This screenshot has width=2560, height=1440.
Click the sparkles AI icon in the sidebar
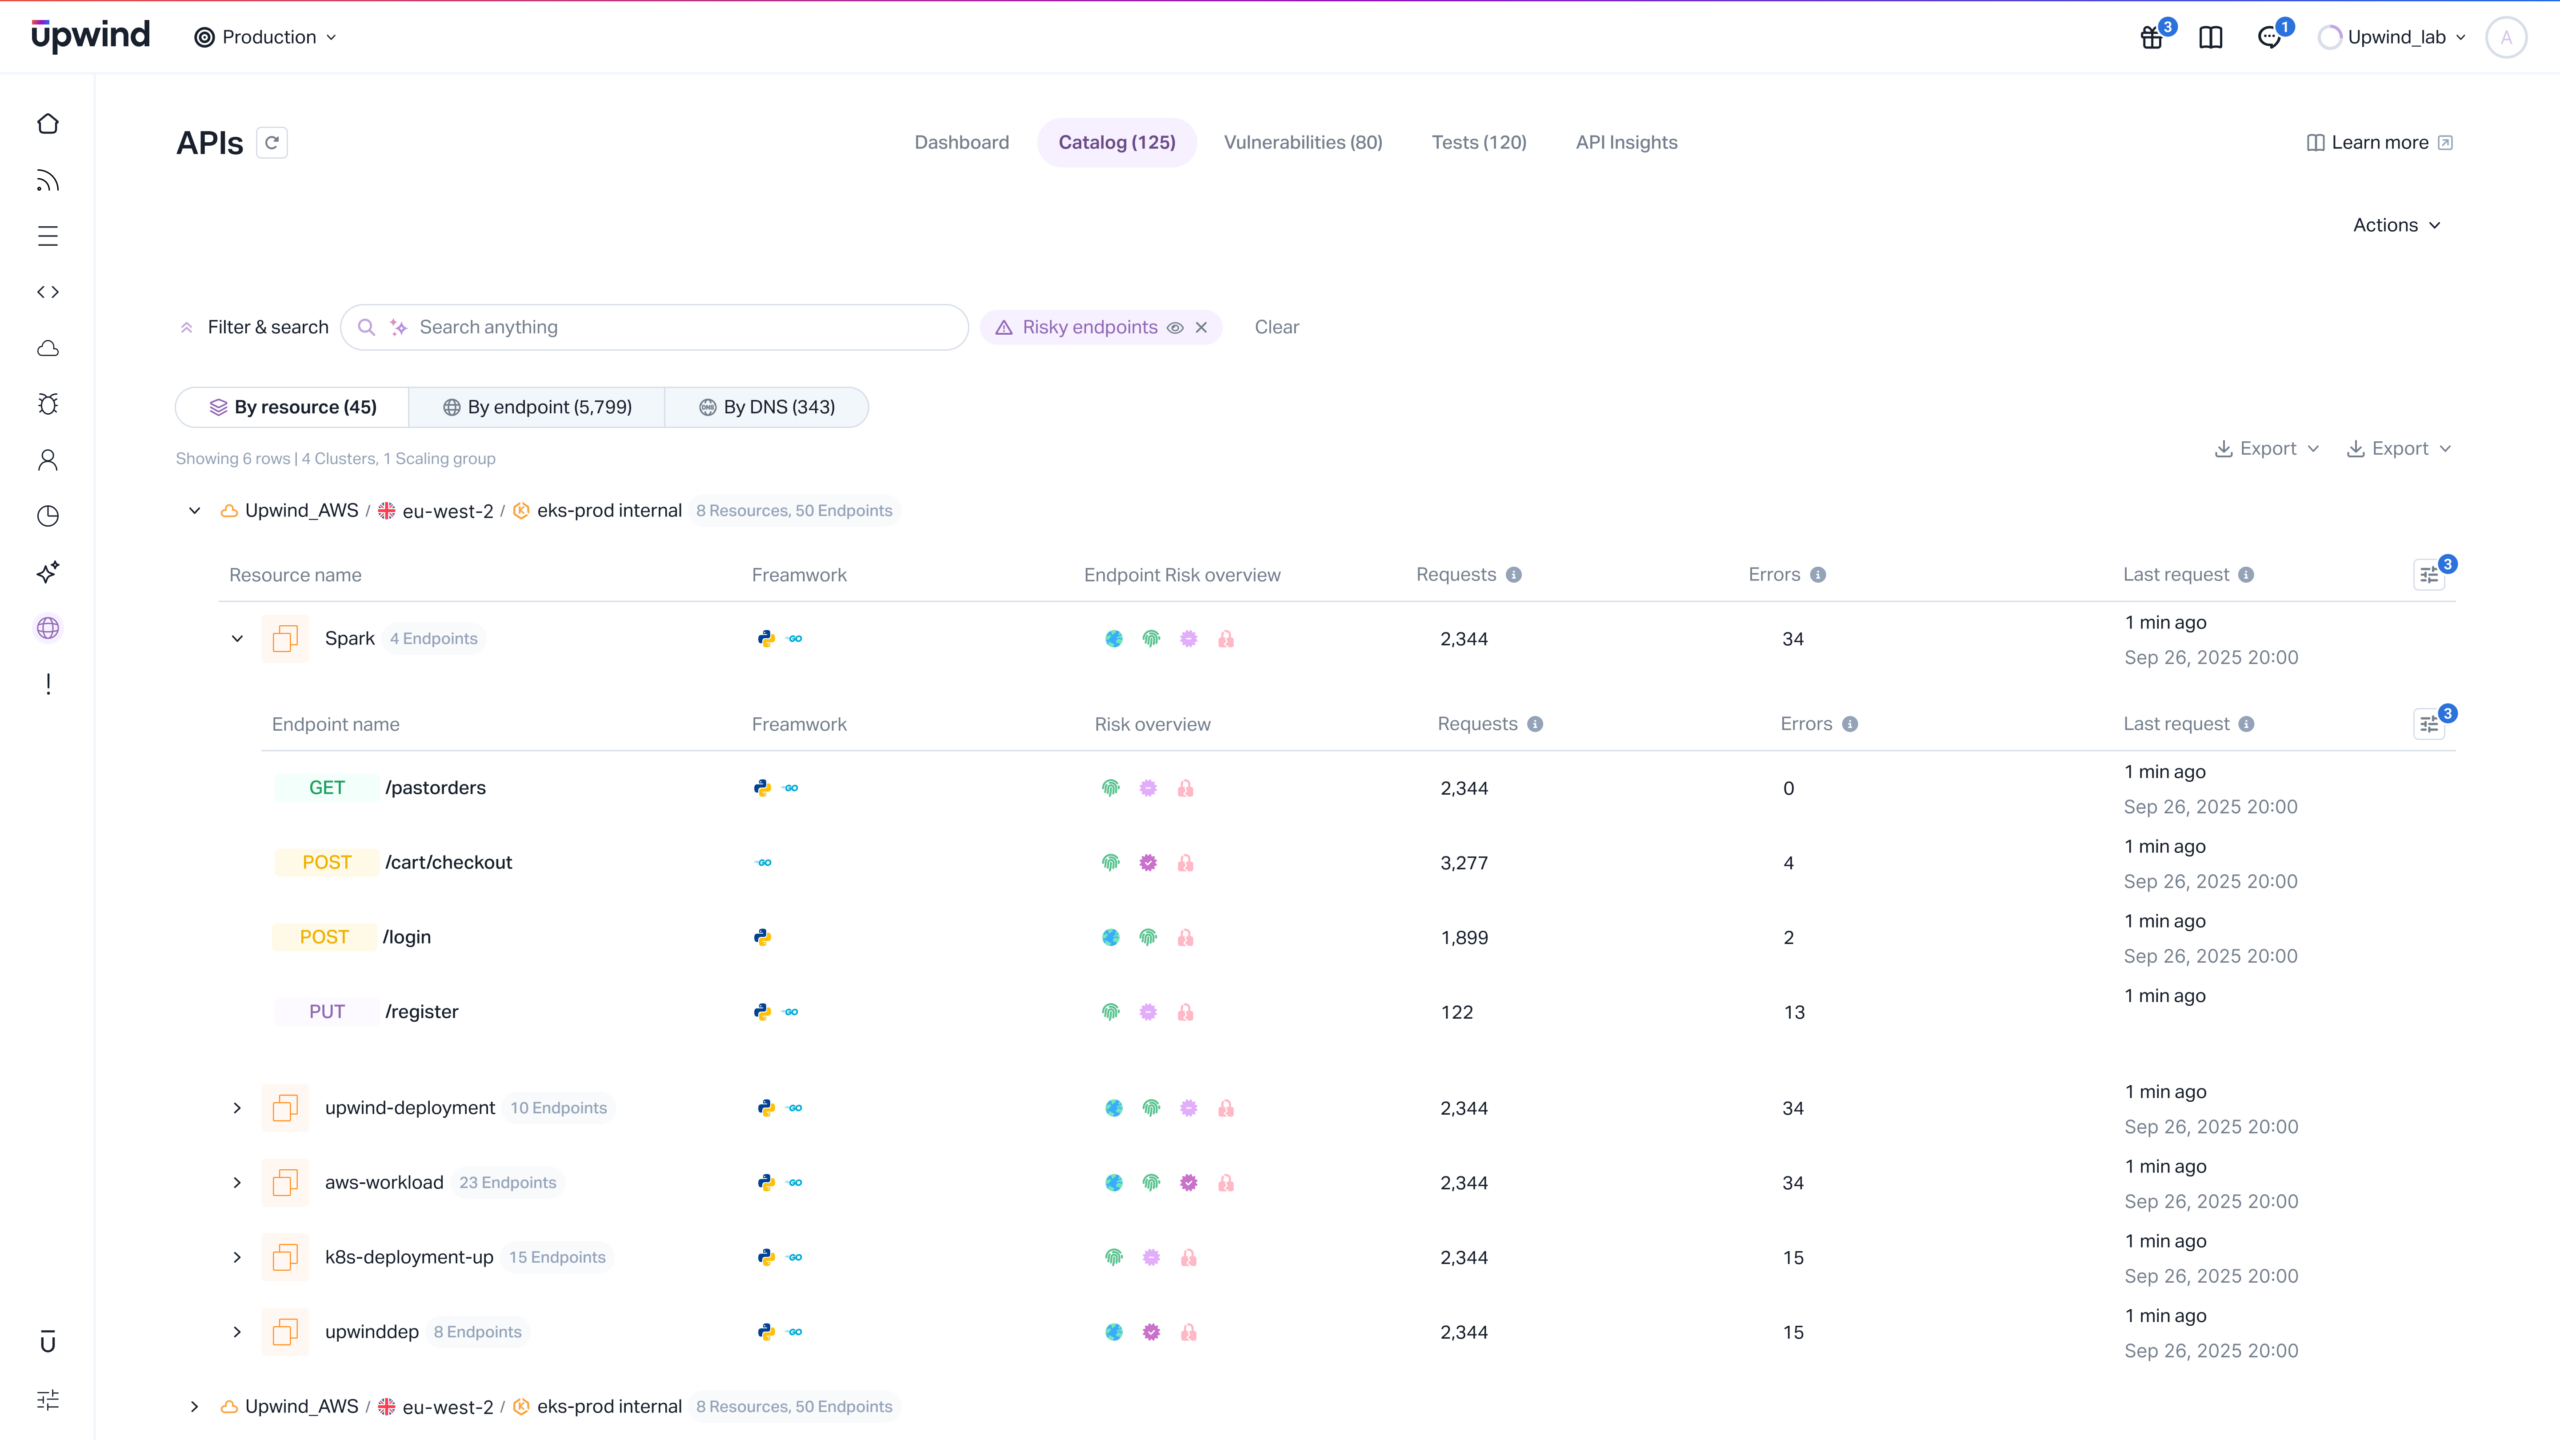(48, 572)
